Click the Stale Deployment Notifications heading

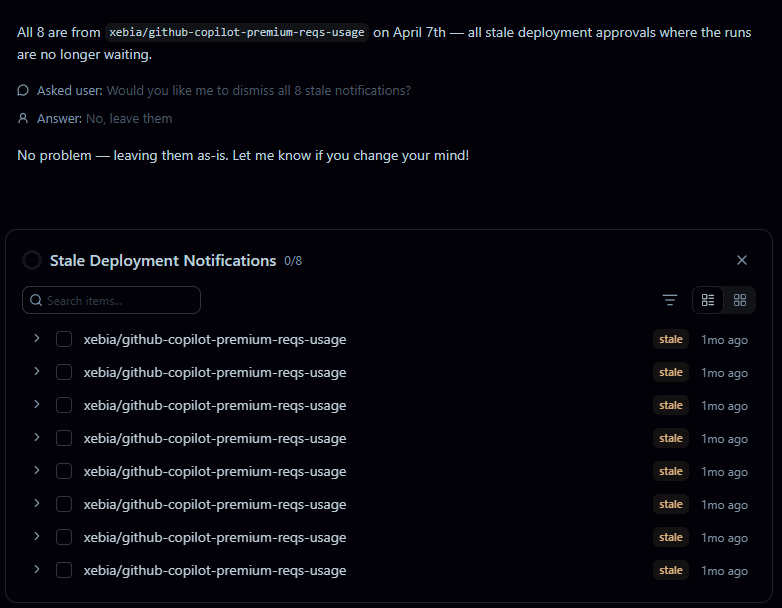[163, 260]
